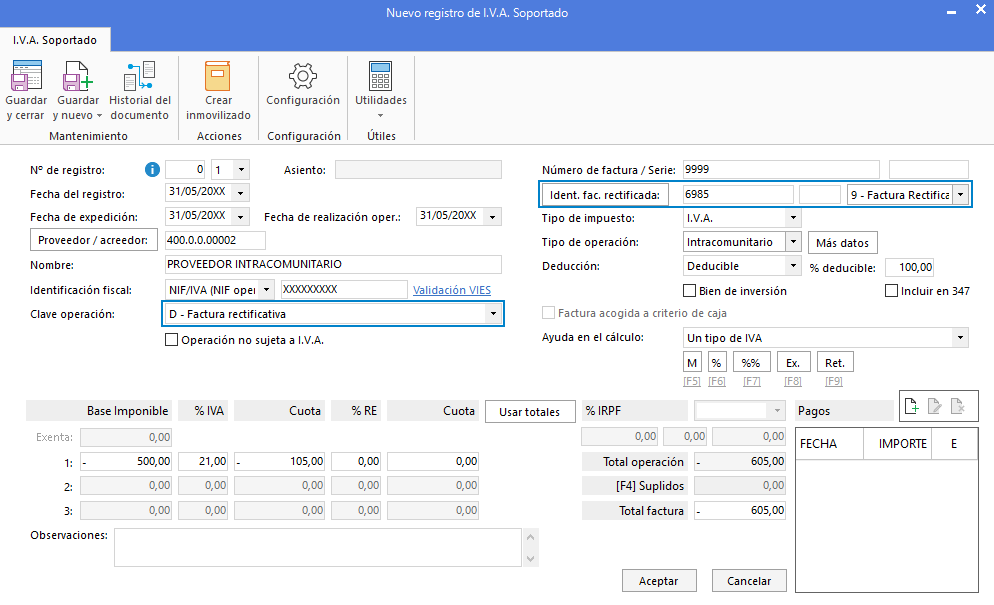
Task: Click the Observaciones scrollbar up arrow
Action: (x=531, y=537)
